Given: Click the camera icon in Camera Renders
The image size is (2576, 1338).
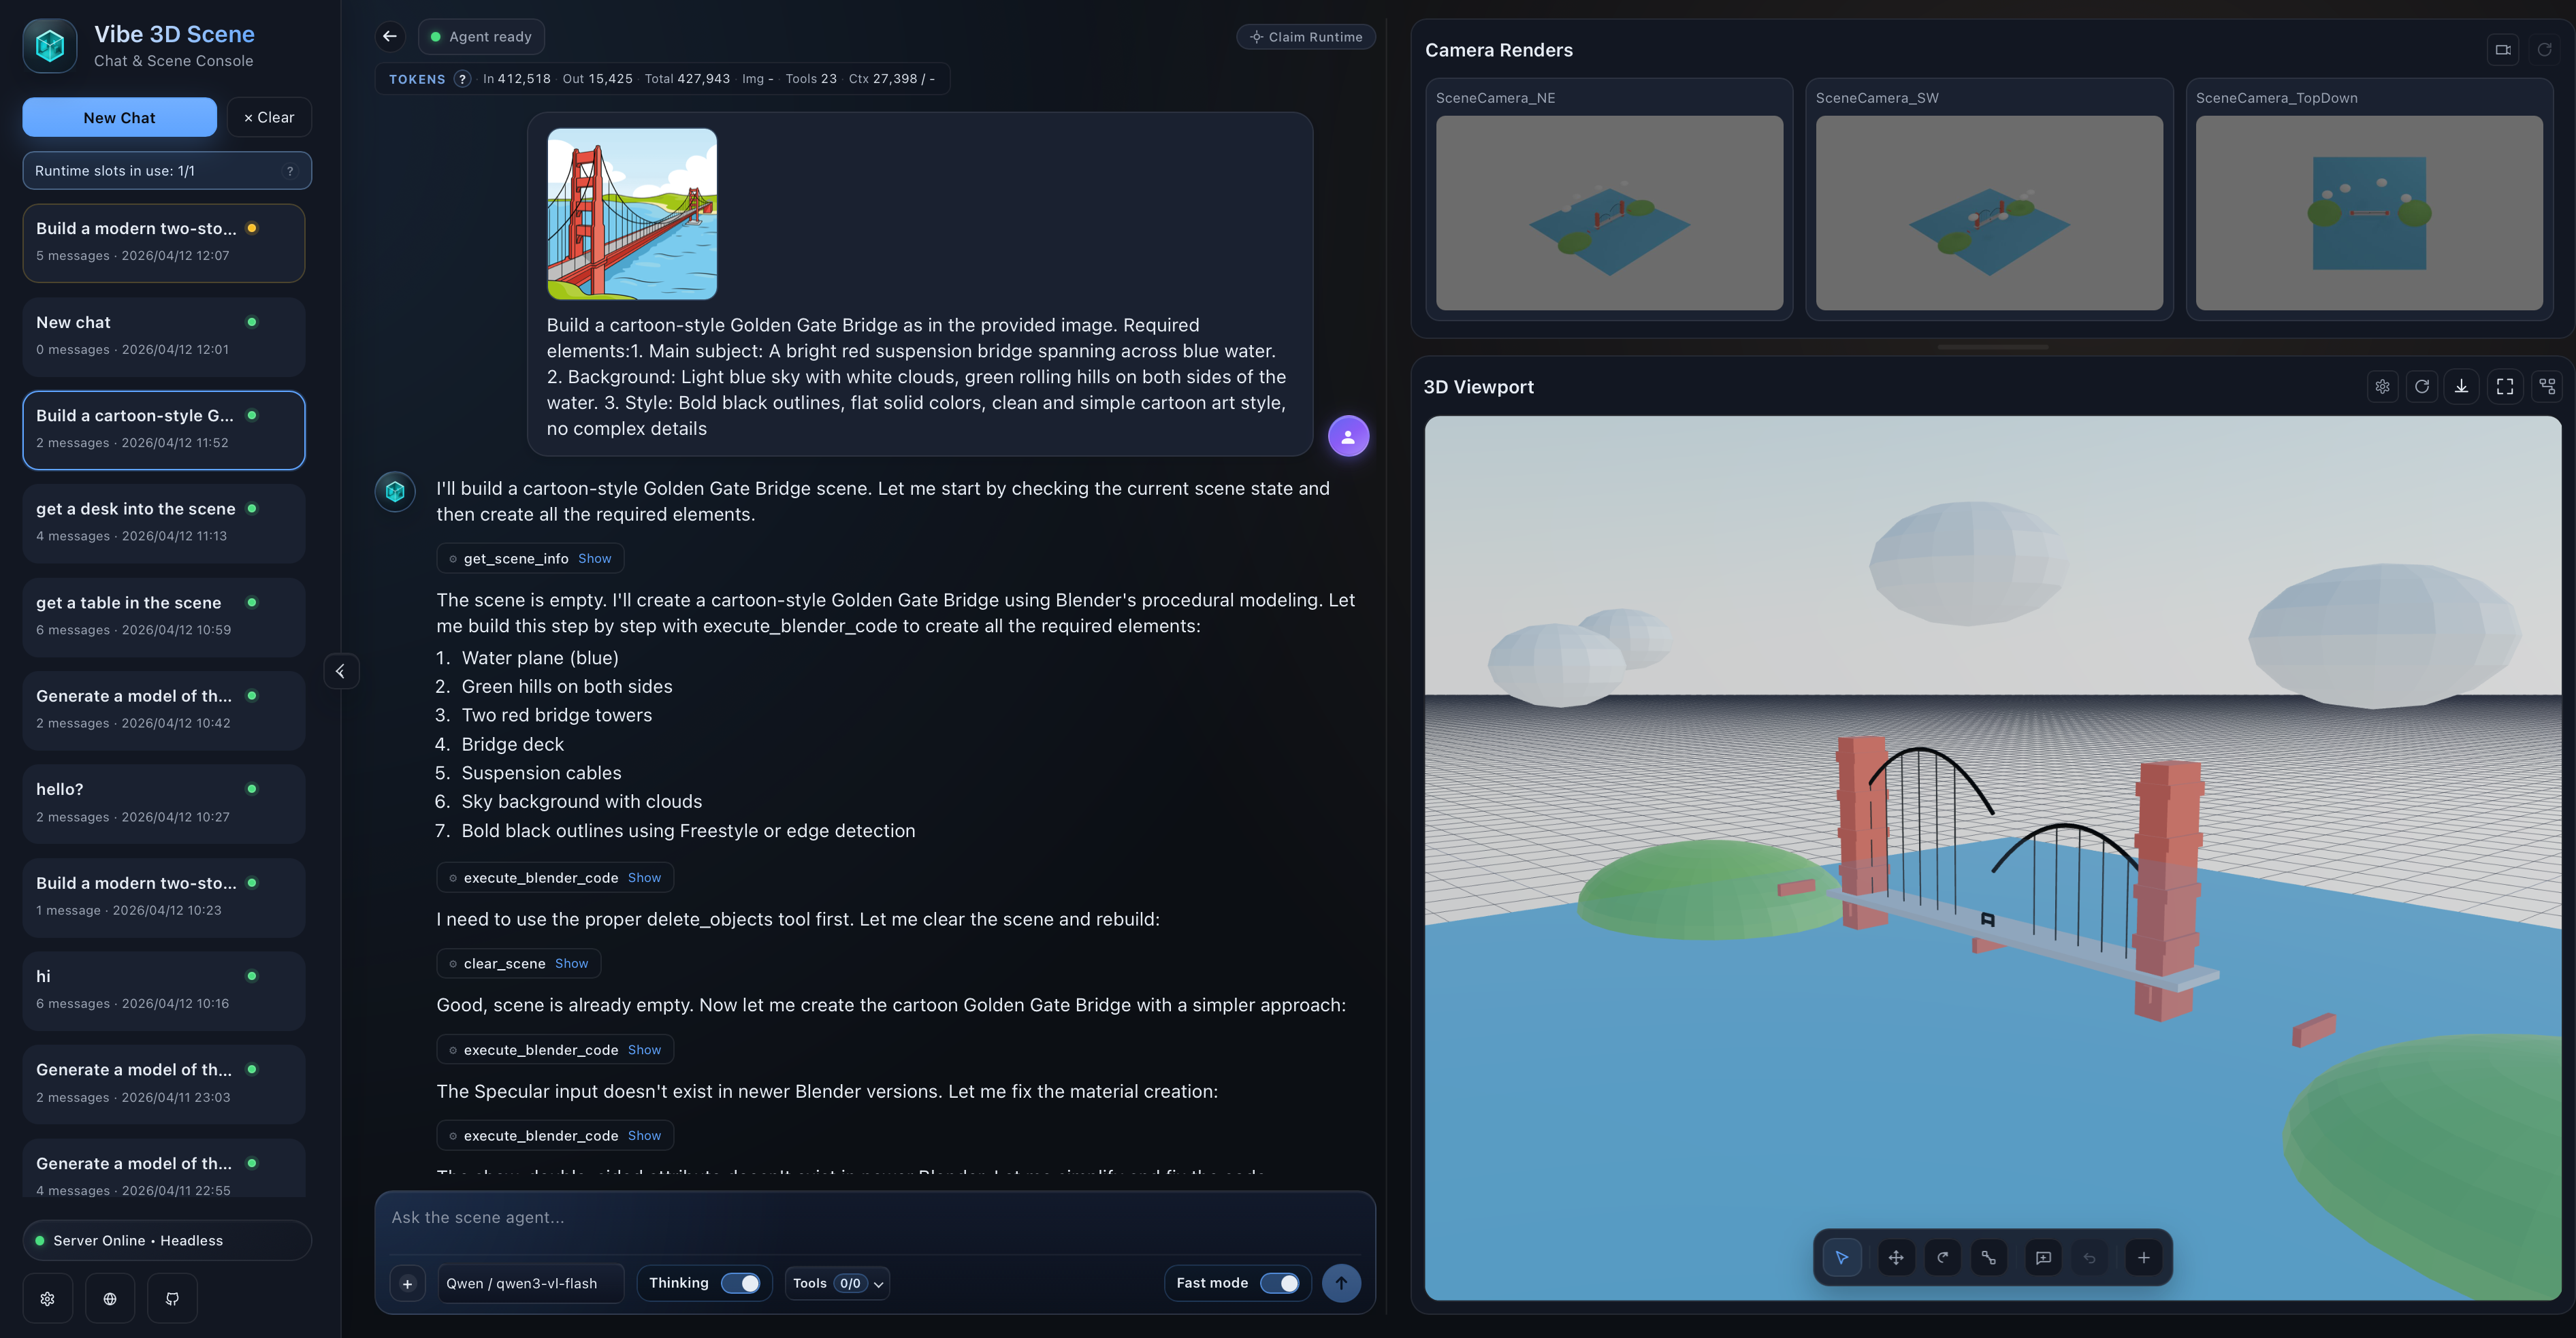Looking at the screenshot, I should click(x=2503, y=50).
